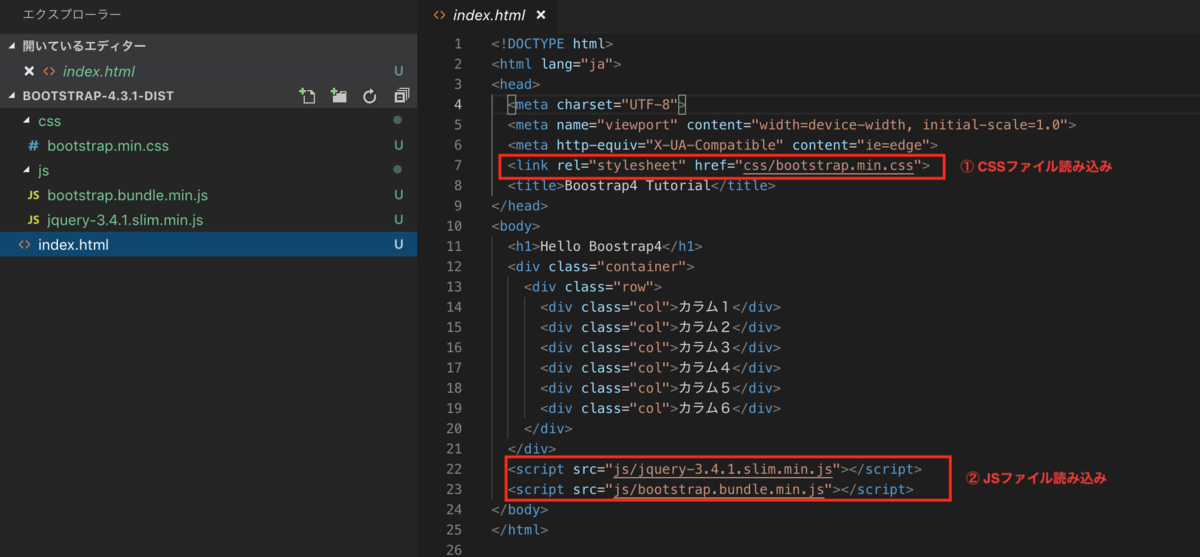Click the カラム6 column line

pos(660,408)
